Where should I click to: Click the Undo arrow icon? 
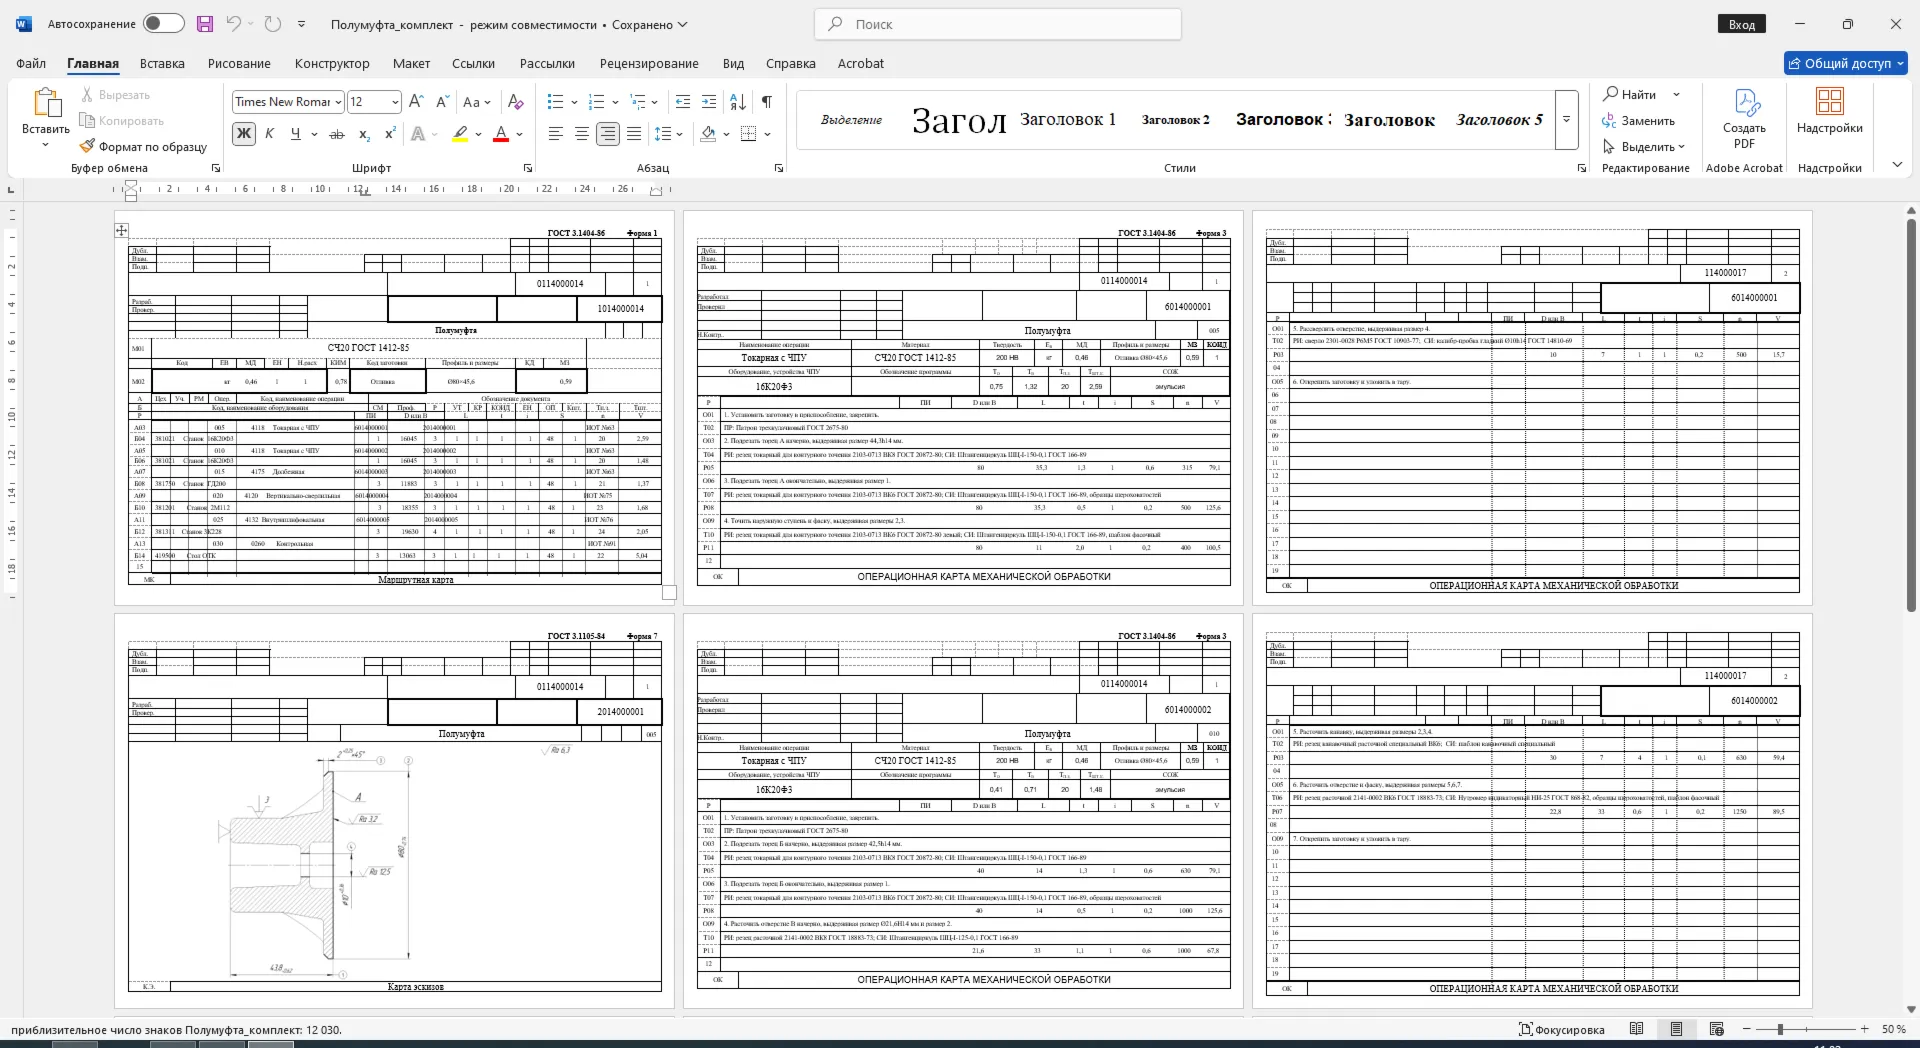point(233,24)
